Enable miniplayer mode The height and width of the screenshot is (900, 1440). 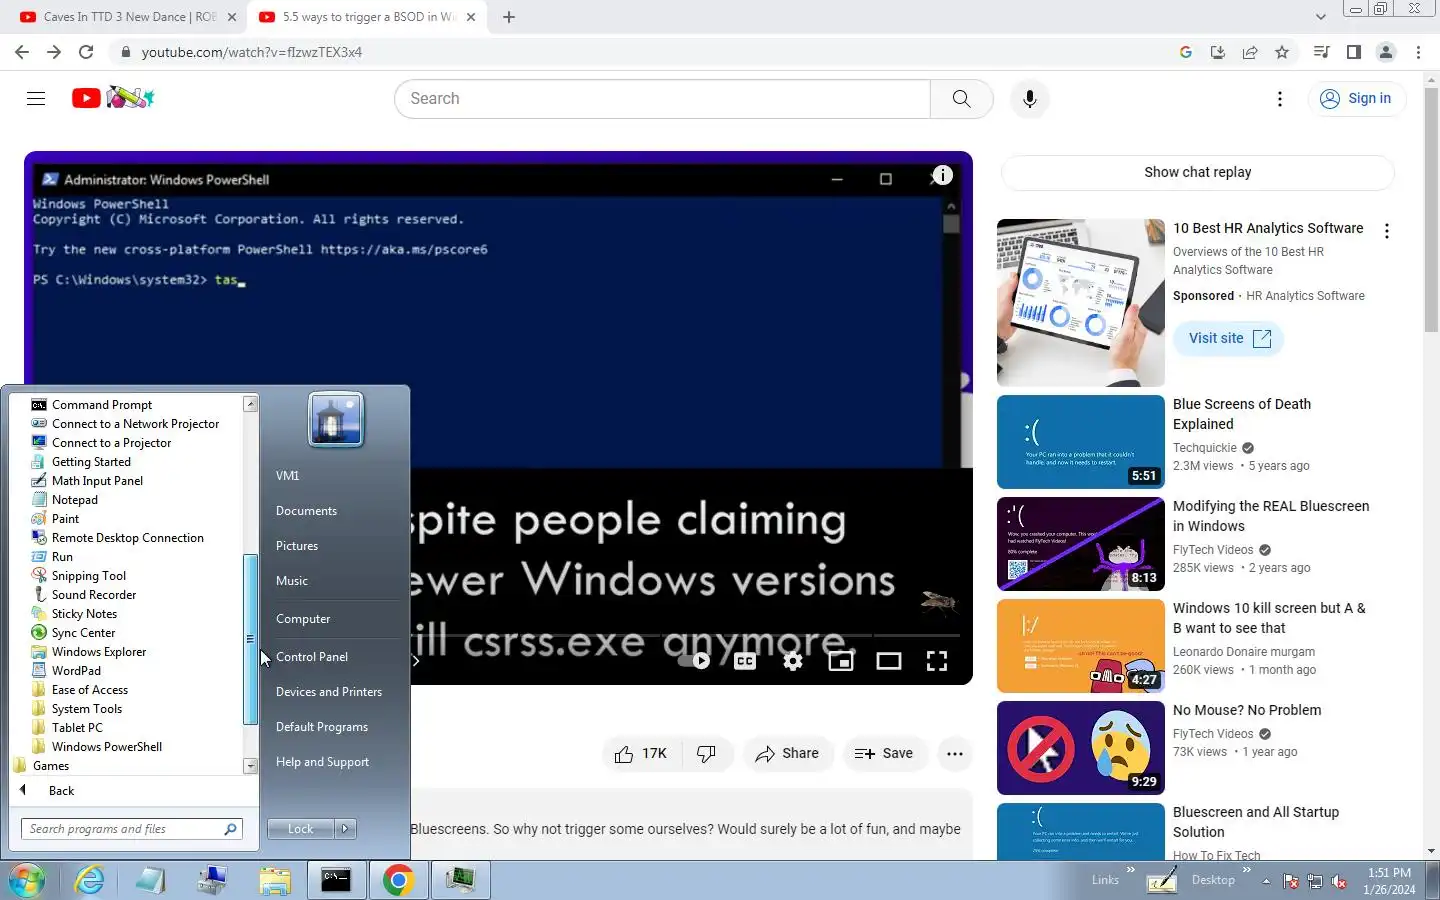pos(841,660)
